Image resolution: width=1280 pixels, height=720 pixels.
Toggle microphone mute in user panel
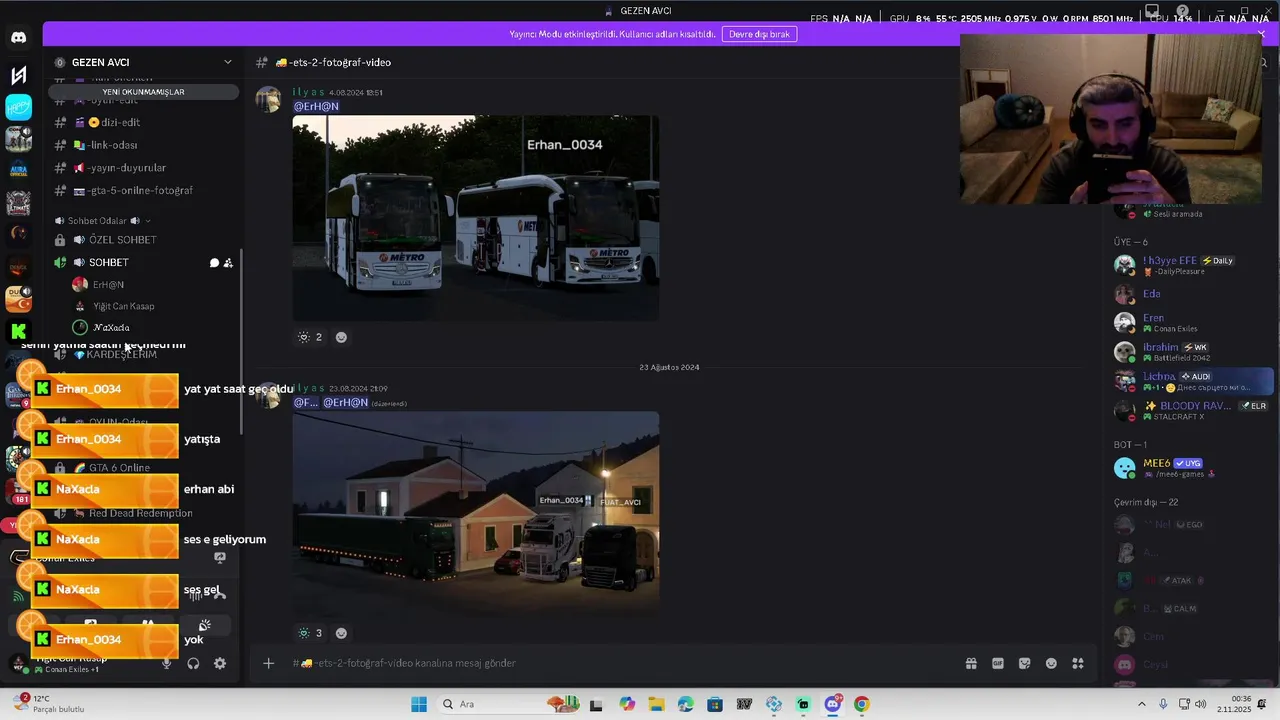coord(167,663)
